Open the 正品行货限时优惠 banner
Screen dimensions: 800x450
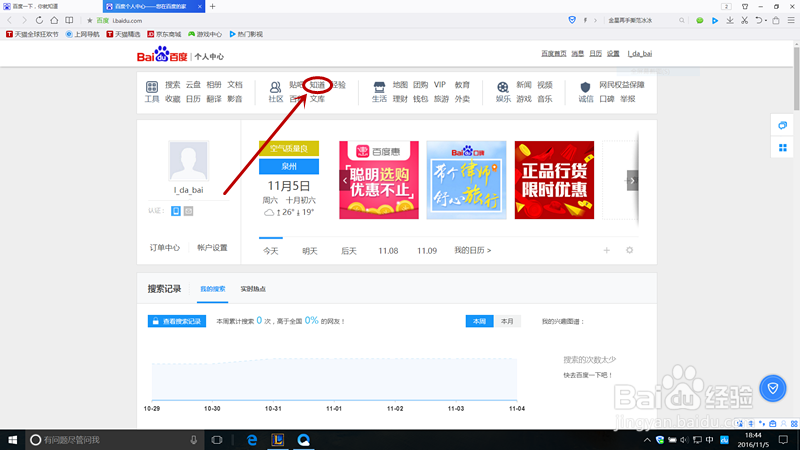[x=555, y=180]
